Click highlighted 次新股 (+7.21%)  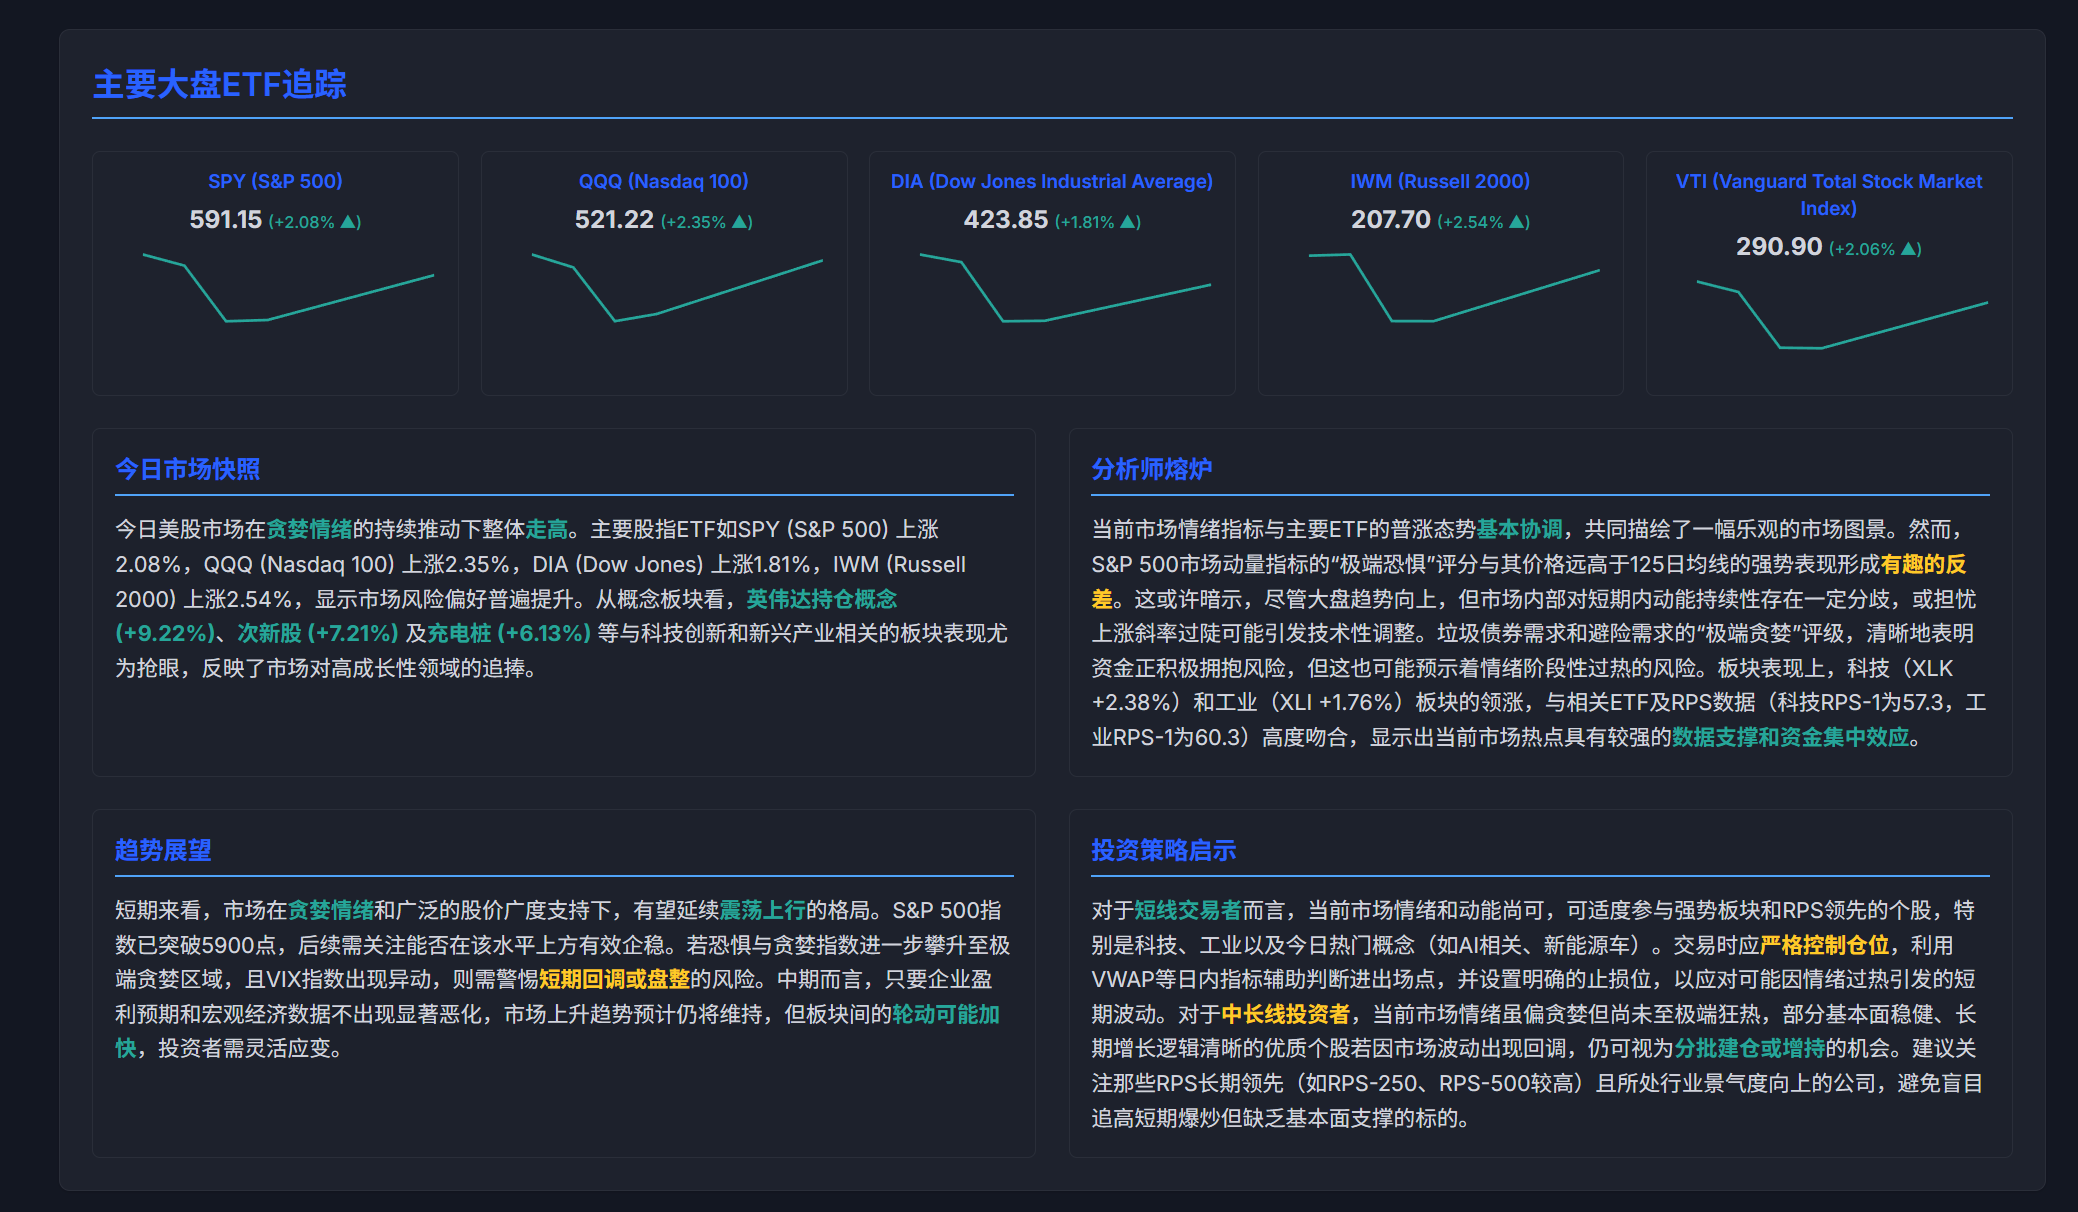coord(318,633)
